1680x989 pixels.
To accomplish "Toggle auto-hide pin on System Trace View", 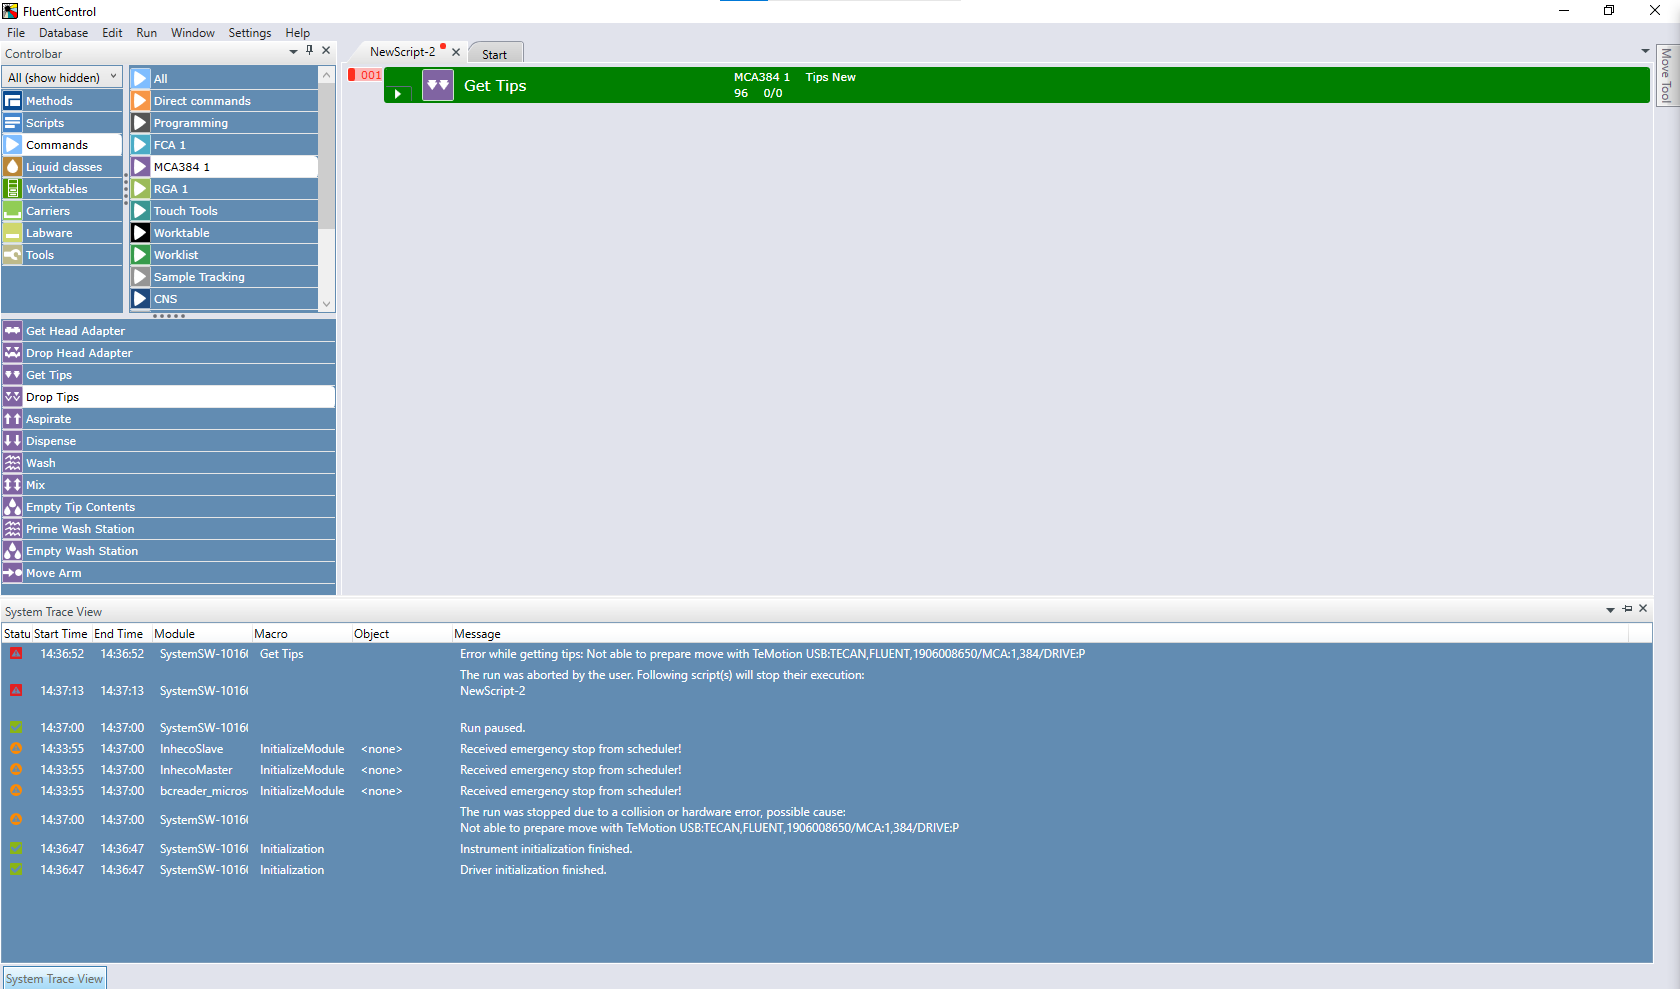I will [1627, 609].
